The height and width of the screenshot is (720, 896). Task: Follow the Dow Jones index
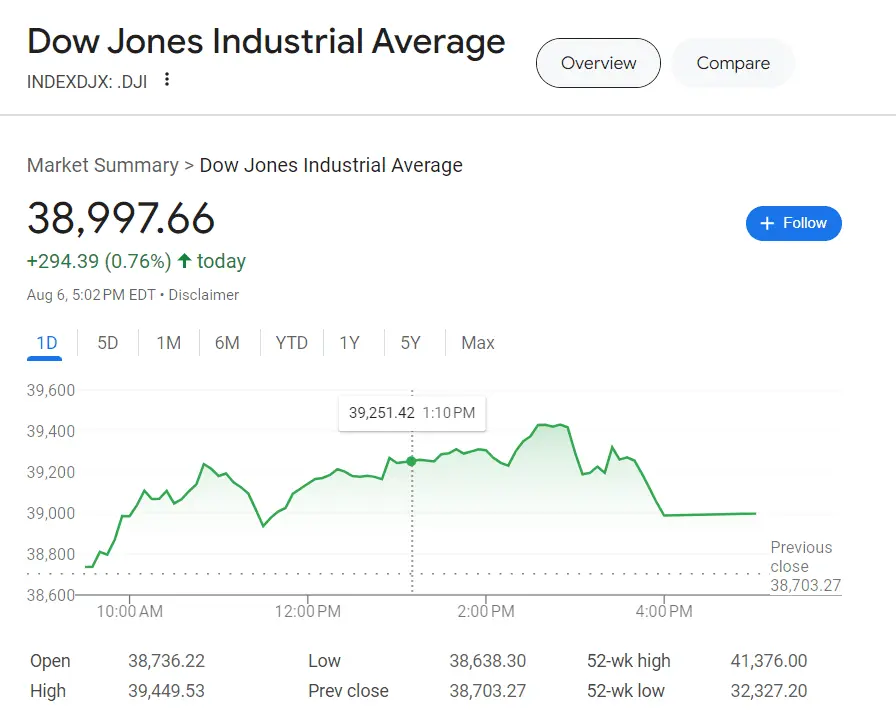pyautogui.click(x=794, y=223)
